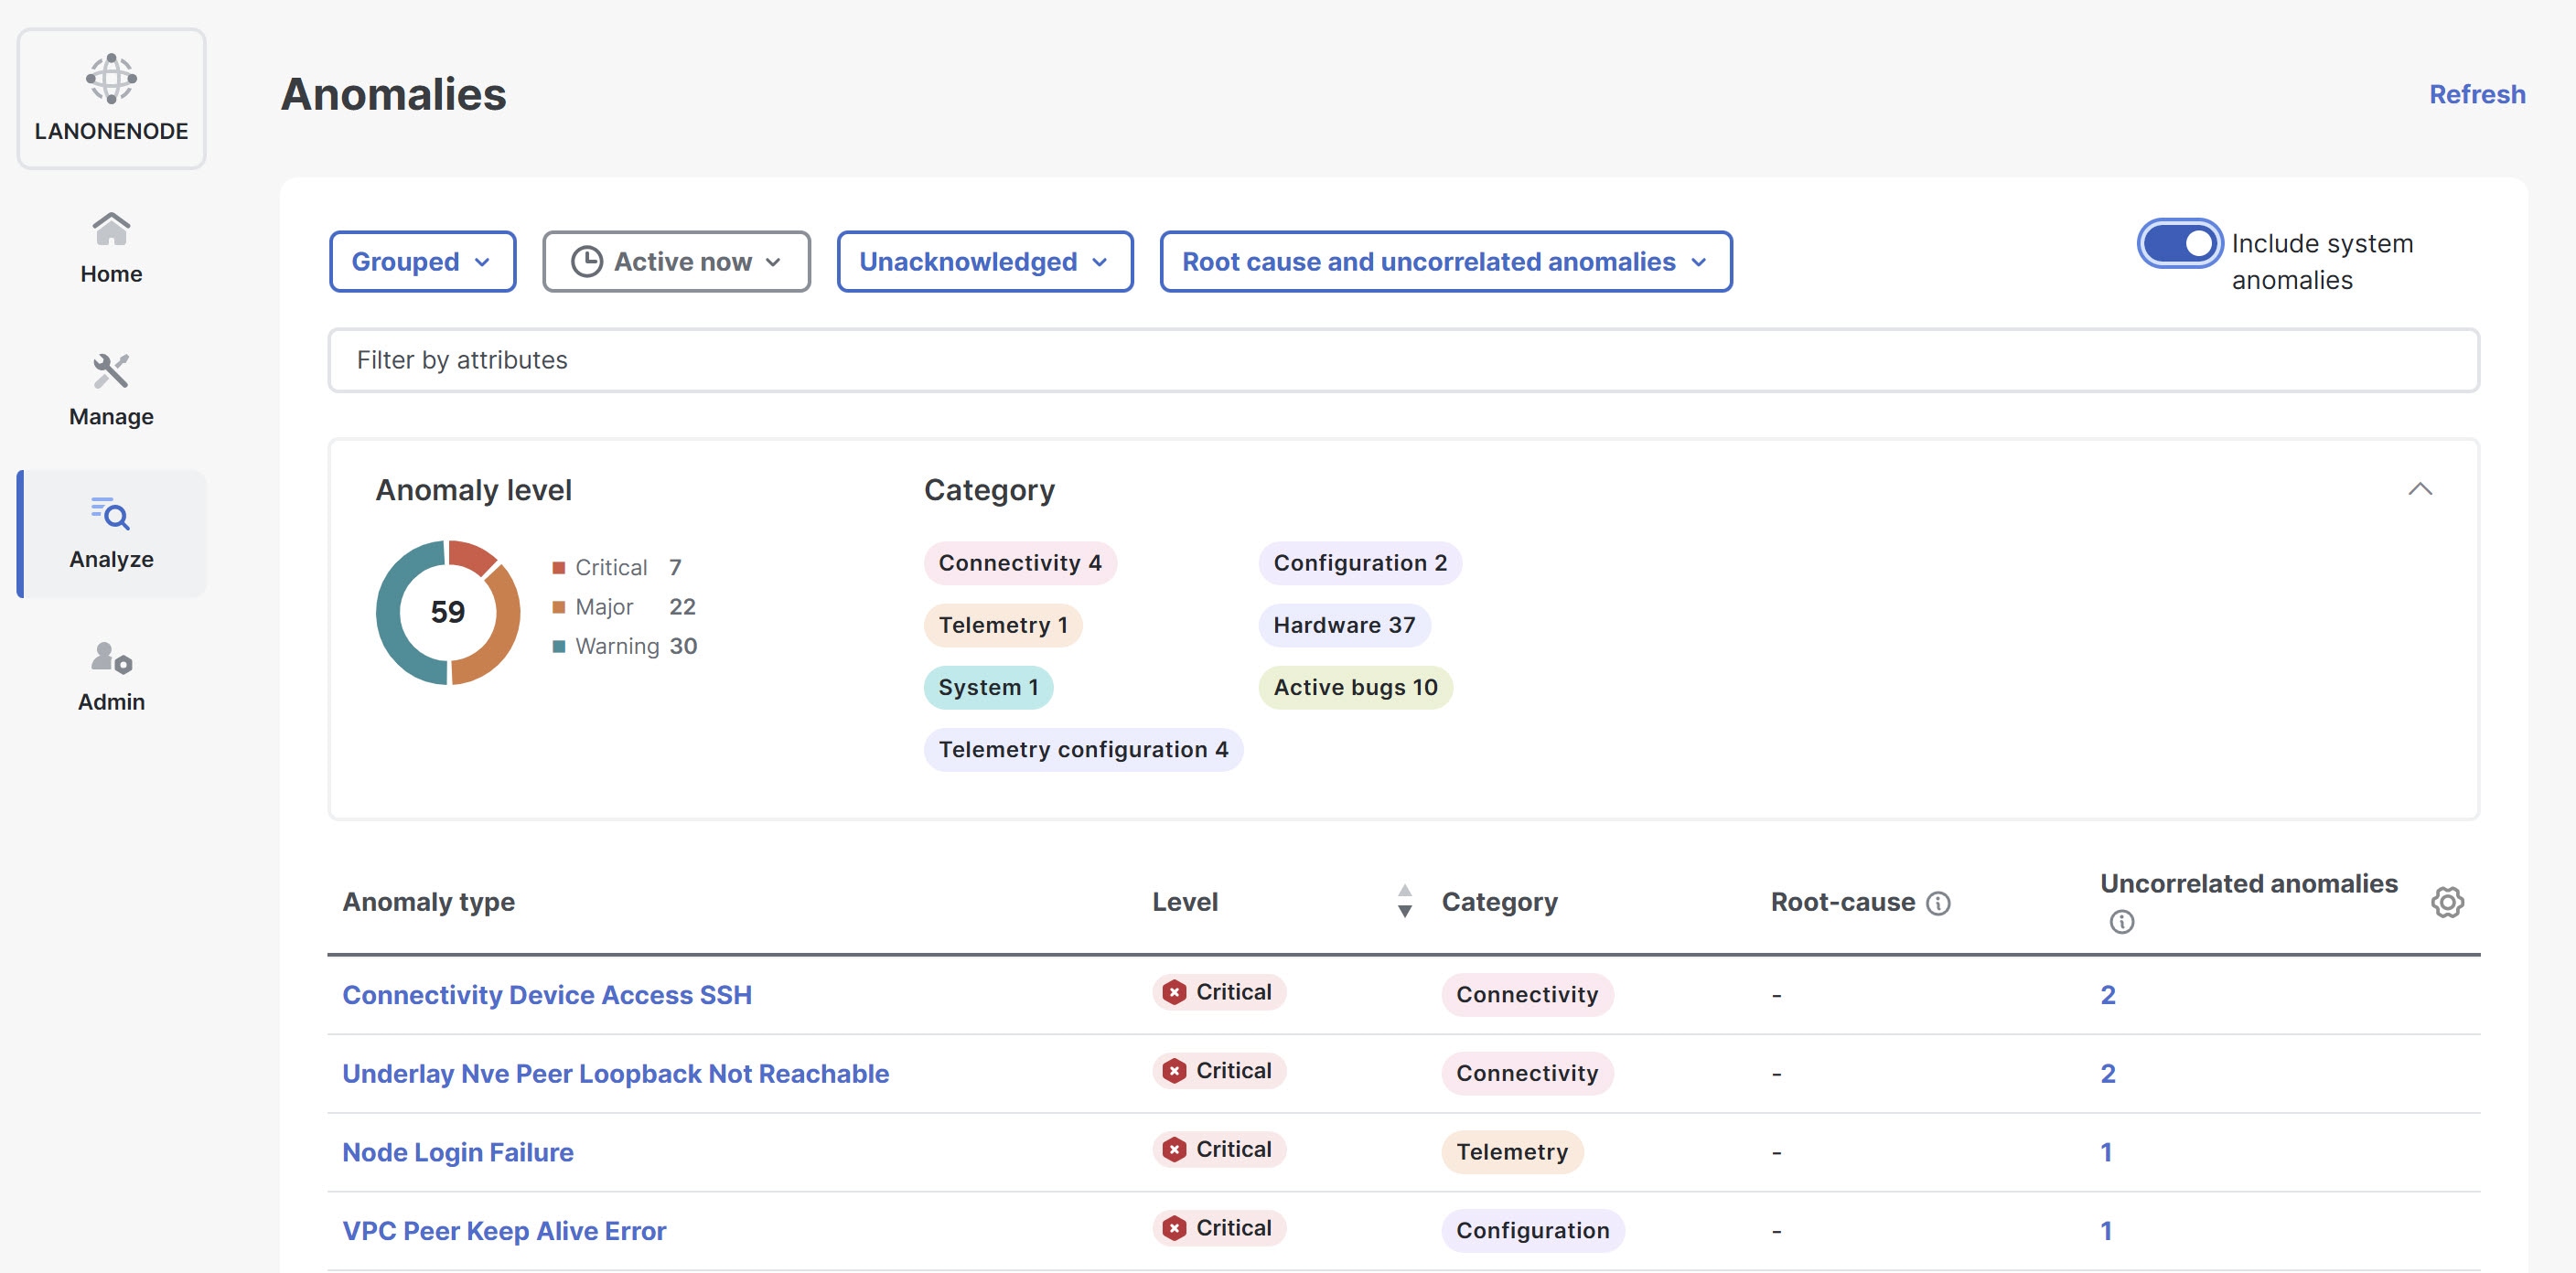The width and height of the screenshot is (2576, 1273).
Task: Open the Home section icon
Action: [111, 229]
